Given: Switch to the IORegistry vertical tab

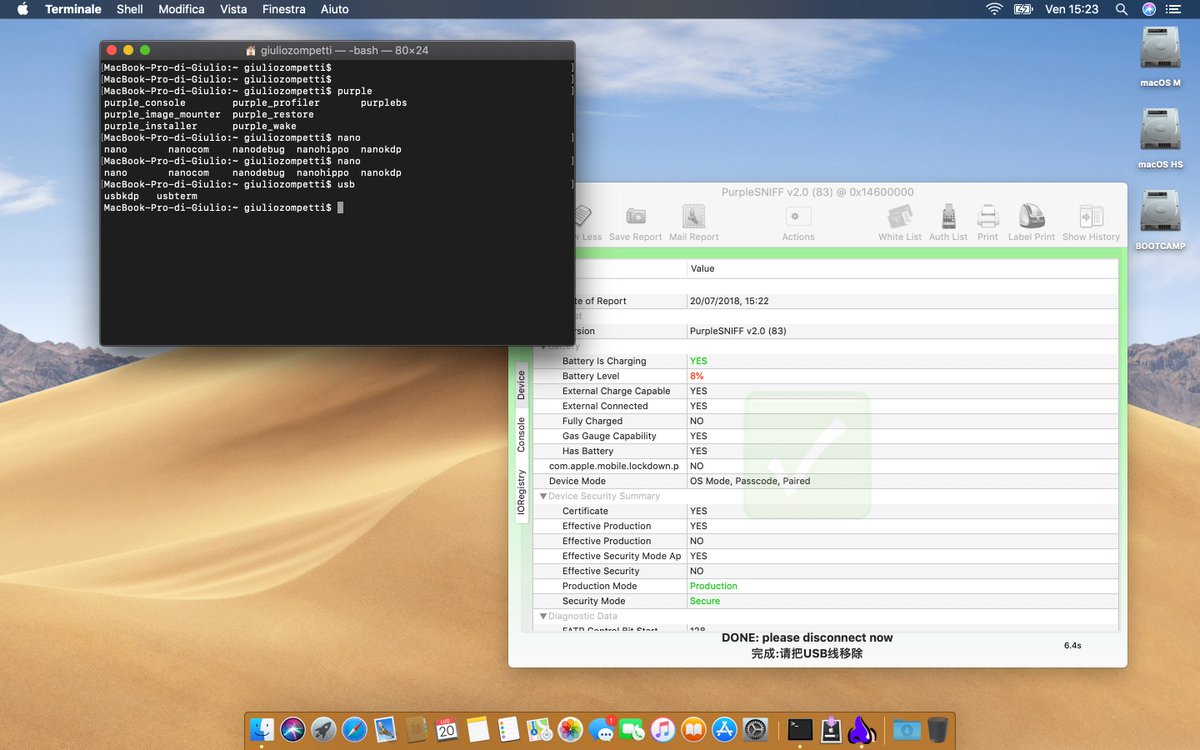Looking at the screenshot, I should 521,493.
